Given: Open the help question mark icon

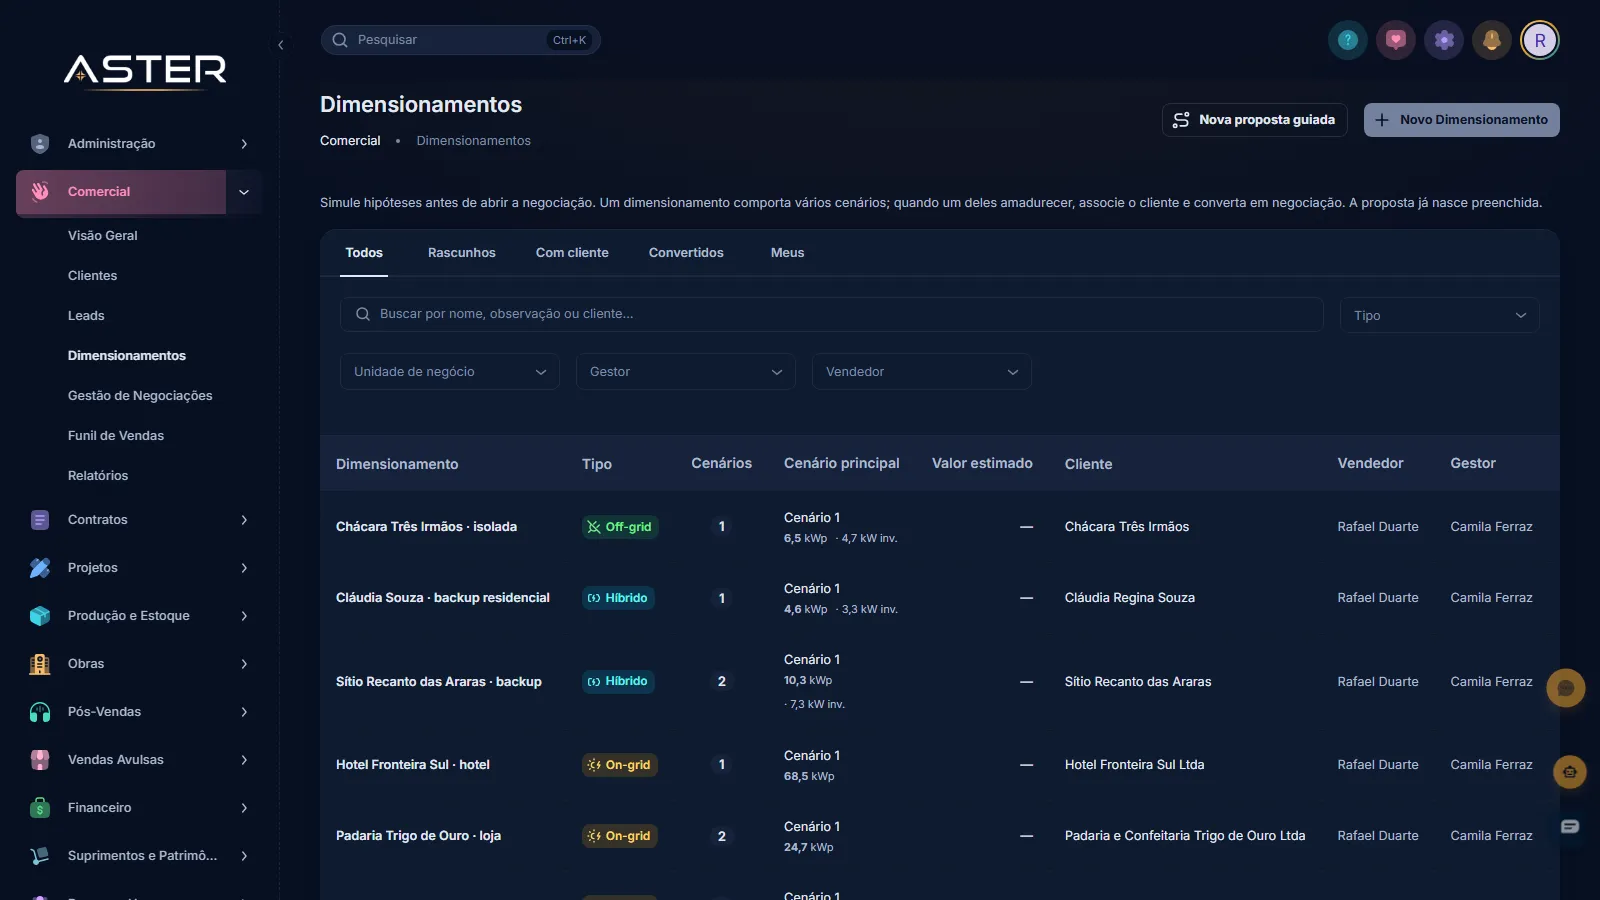Looking at the screenshot, I should click(1348, 40).
